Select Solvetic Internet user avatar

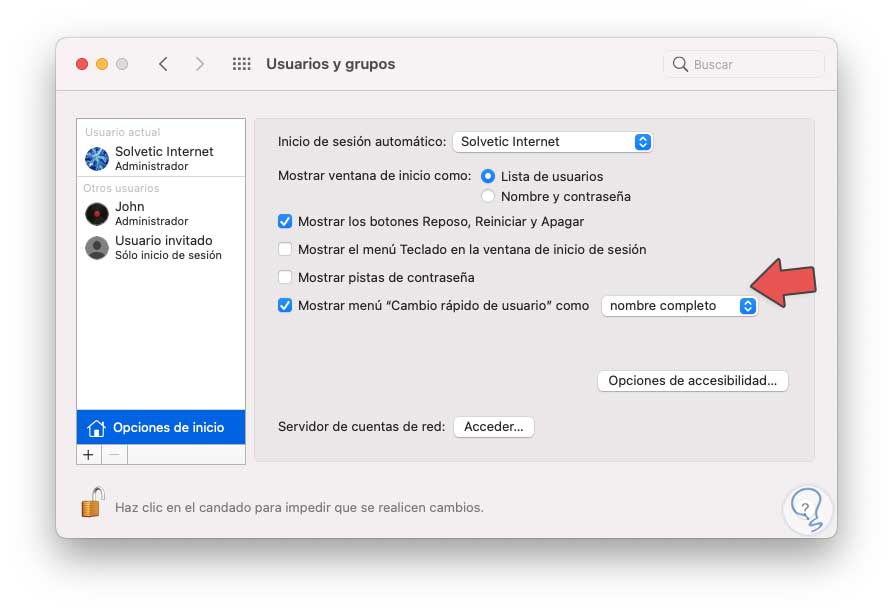(97, 158)
